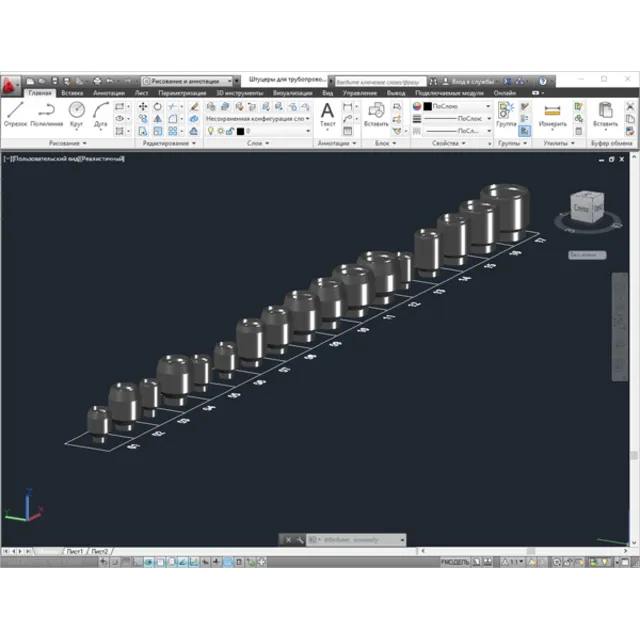Toggle layer on/off lightbulb icon
Viewport: 640px width, 640px height.
click(x=211, y=131)
